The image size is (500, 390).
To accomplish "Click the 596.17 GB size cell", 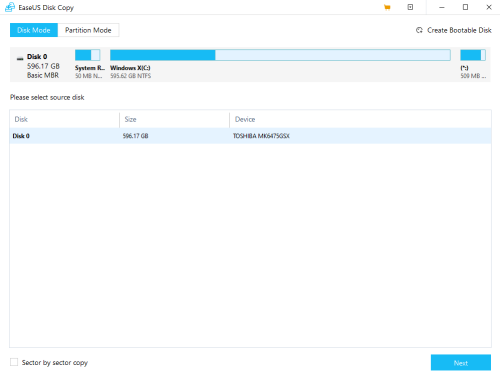I will click(135, 136).
